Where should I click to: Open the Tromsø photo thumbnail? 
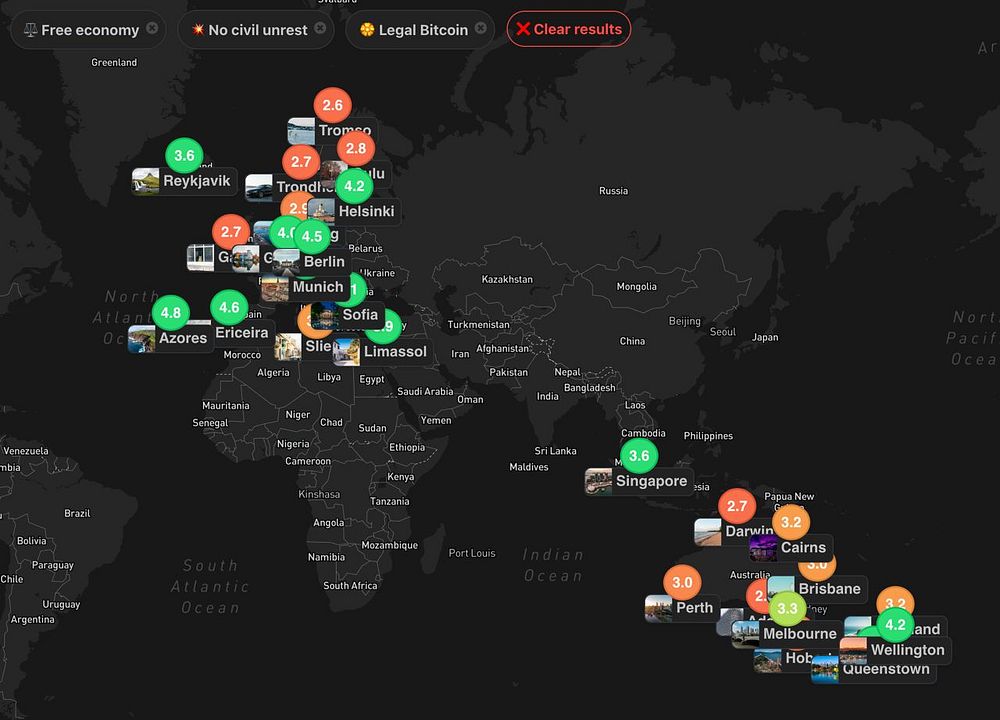coord(301,131)
